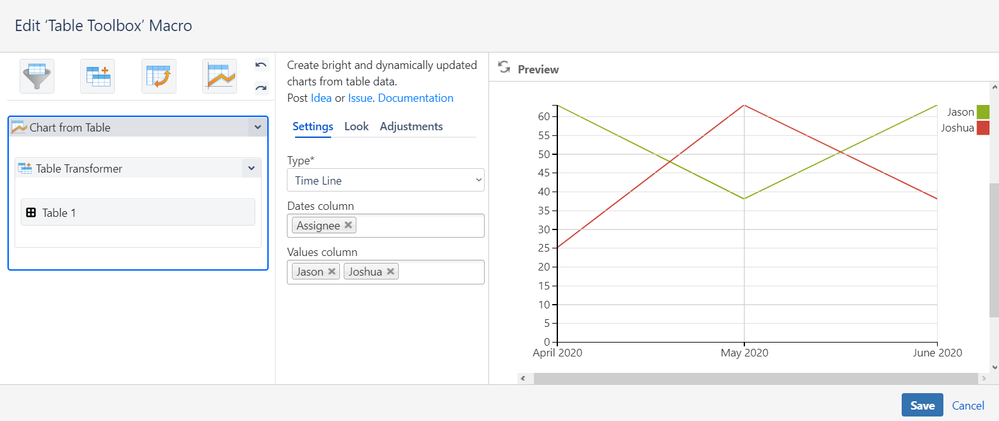Select the Table 1 item
This screenshot has height=421, width=999.
coord(138,212)
